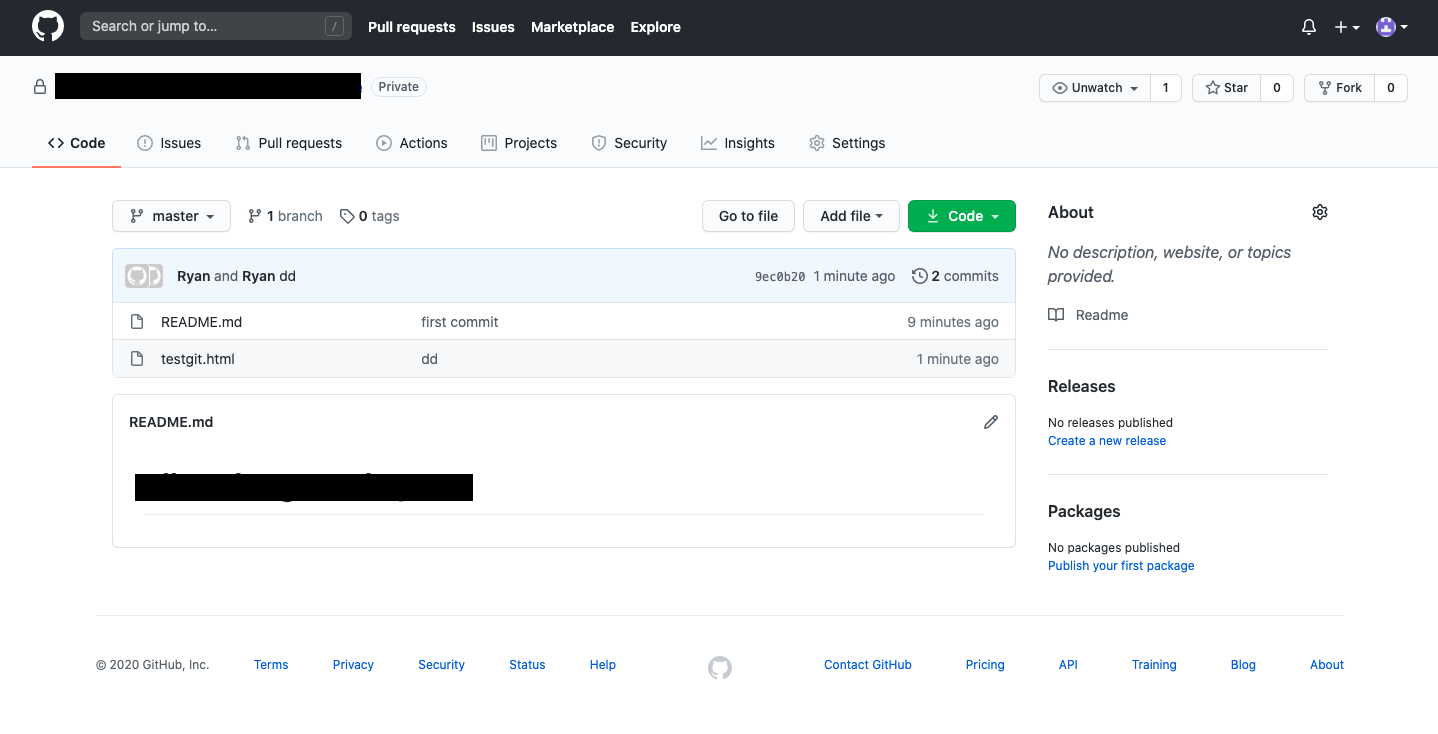
Task: Click the book icon next to Readme
Action: (1056, 315)
